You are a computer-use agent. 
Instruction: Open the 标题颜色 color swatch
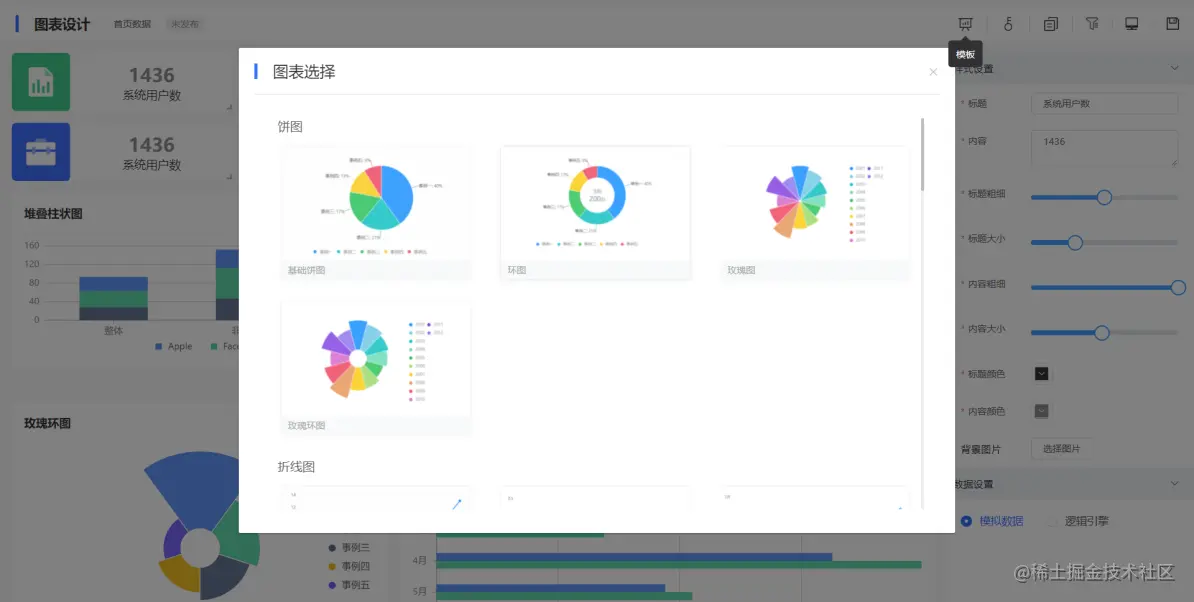pos(1042,374)
